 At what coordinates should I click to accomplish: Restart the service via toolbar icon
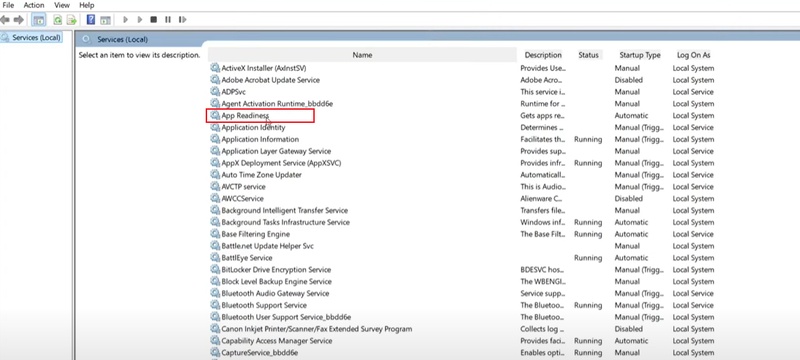(x=182, y=20)
